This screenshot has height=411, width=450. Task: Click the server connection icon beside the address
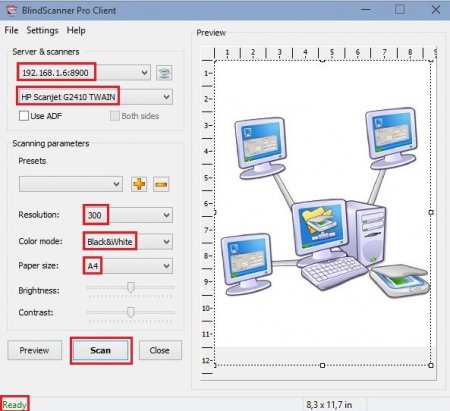[x=164, y=73]
